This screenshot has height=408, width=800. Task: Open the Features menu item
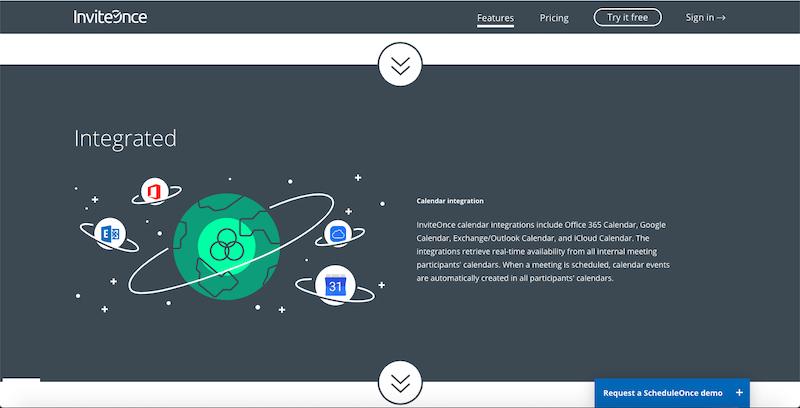495,18
